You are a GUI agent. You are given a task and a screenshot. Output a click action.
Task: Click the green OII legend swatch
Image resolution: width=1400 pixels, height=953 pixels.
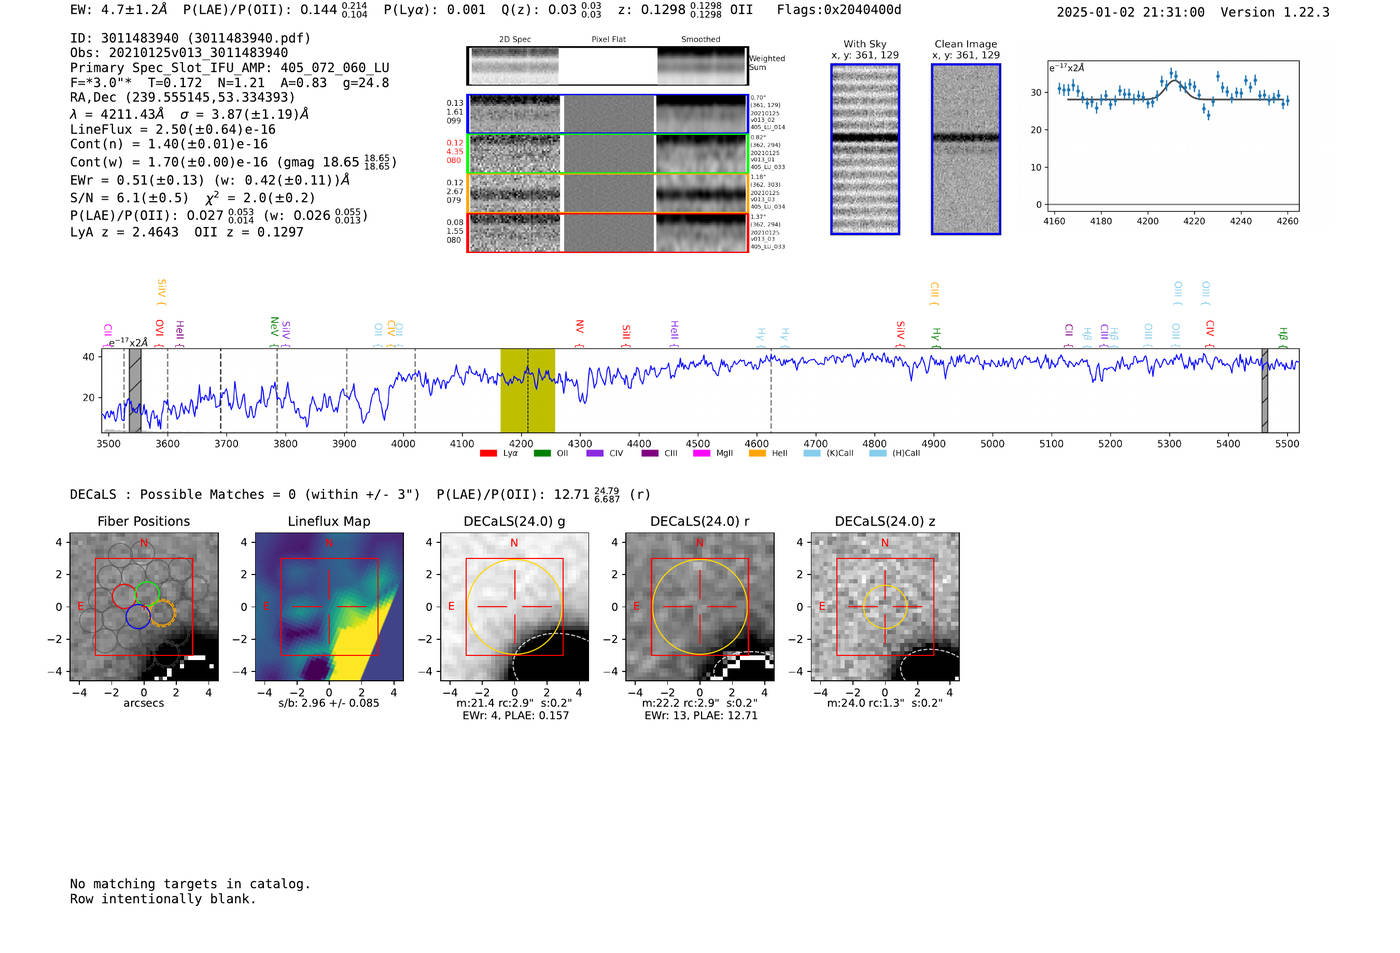(x=542, y=453)
